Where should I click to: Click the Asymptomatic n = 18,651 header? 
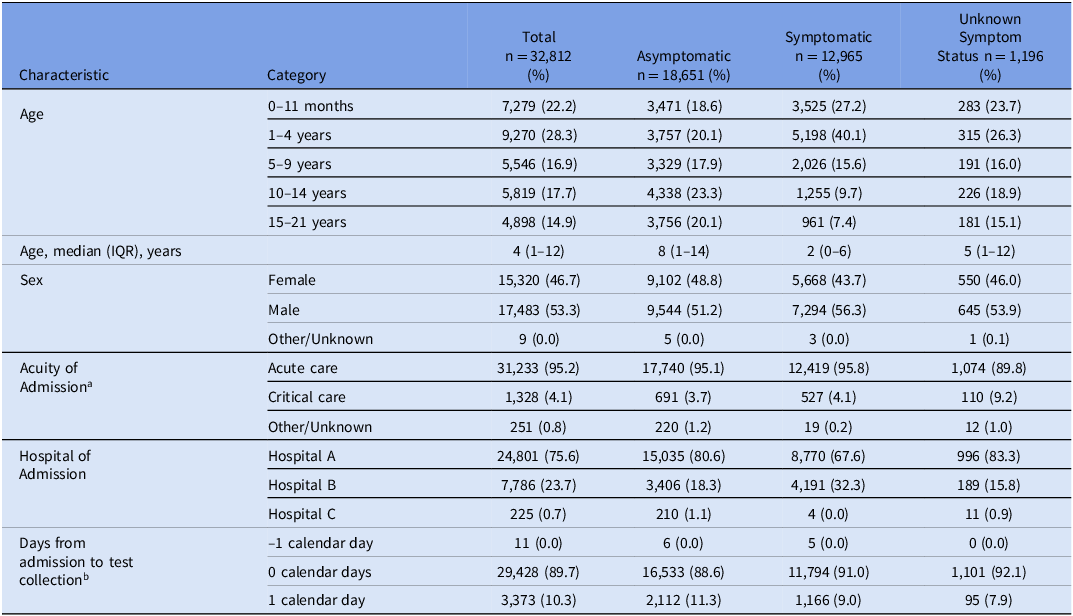(684, 65)
